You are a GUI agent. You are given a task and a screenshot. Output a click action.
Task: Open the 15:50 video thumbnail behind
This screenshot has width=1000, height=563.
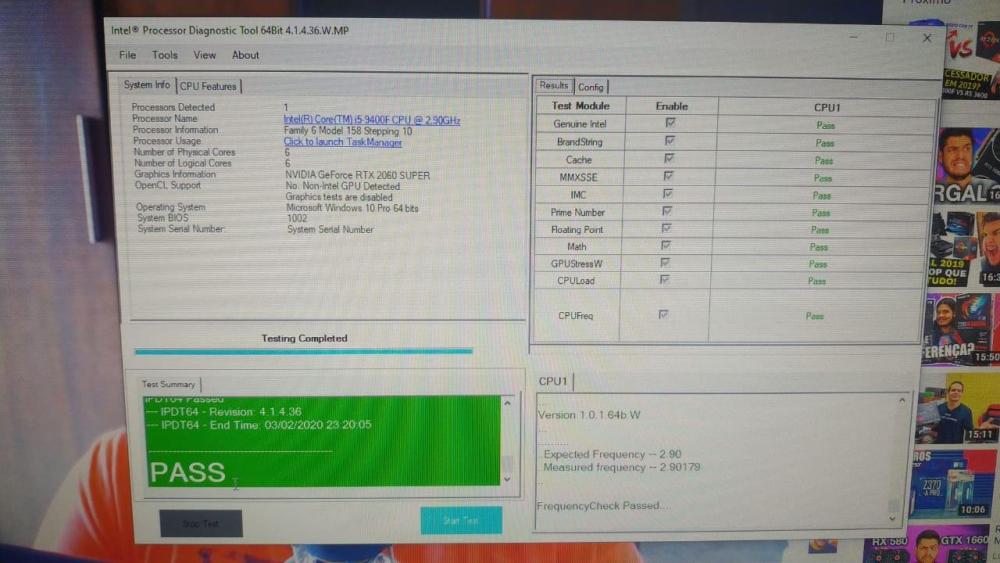(x=962, y=330)
